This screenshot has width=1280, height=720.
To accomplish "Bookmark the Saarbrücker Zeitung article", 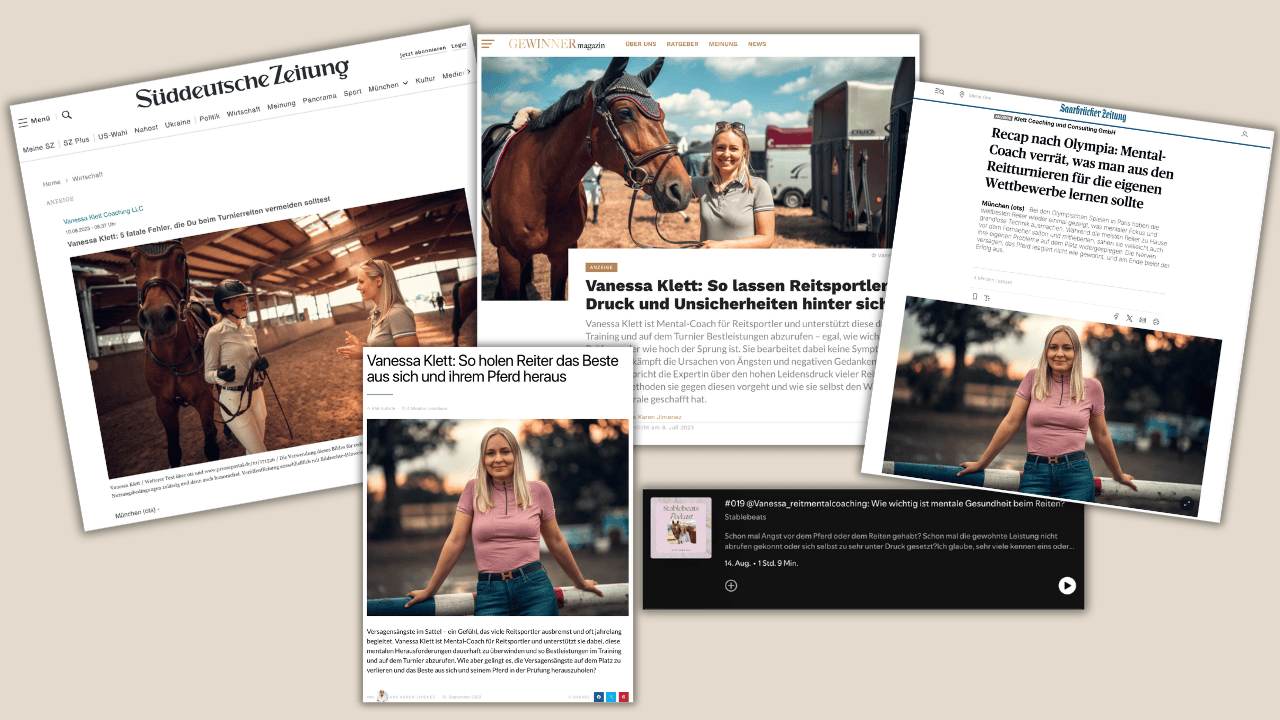I will coord(975,296).
